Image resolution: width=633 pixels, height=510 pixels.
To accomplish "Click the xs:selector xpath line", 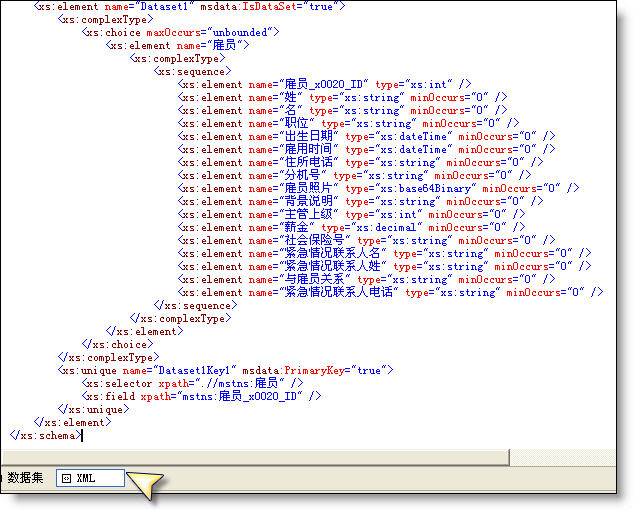I will pos(193,383).
